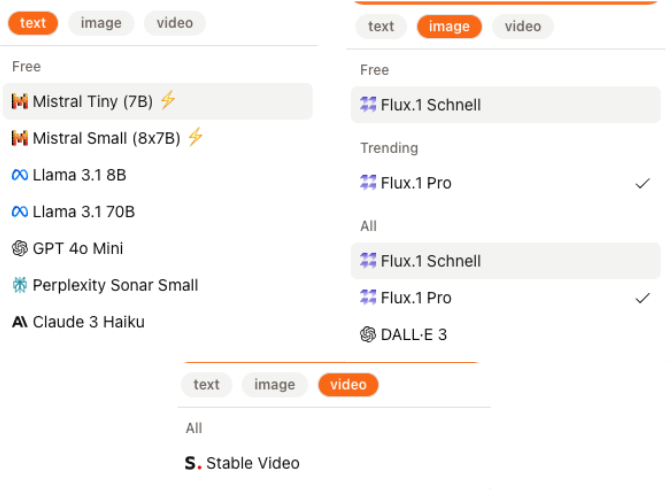Viewport: 667px width, 499px height.
Task: Click the OpenAI logo beside GPT 4o Mini
Action: (x=20, y=249)
